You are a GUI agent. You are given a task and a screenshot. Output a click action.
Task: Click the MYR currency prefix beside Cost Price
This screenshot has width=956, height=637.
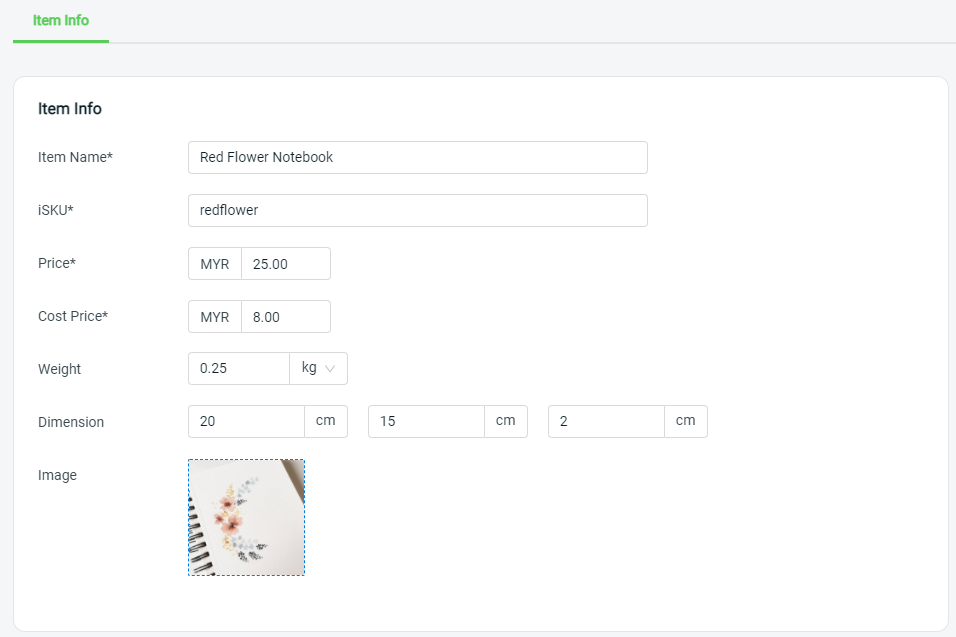(215, 316)
